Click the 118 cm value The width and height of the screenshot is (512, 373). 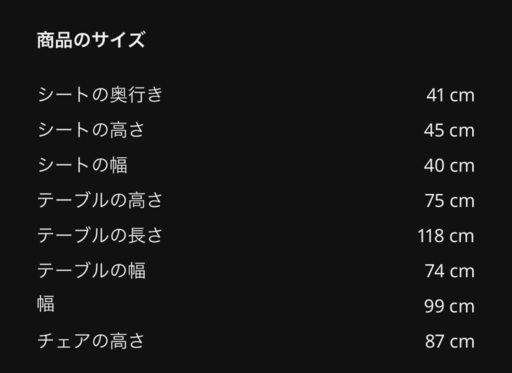tap(446, 236)
